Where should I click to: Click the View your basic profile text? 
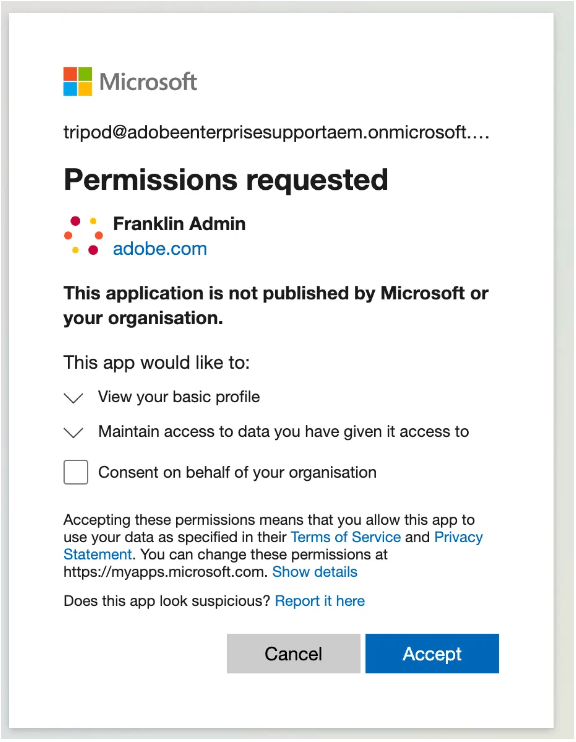(179, 397)
